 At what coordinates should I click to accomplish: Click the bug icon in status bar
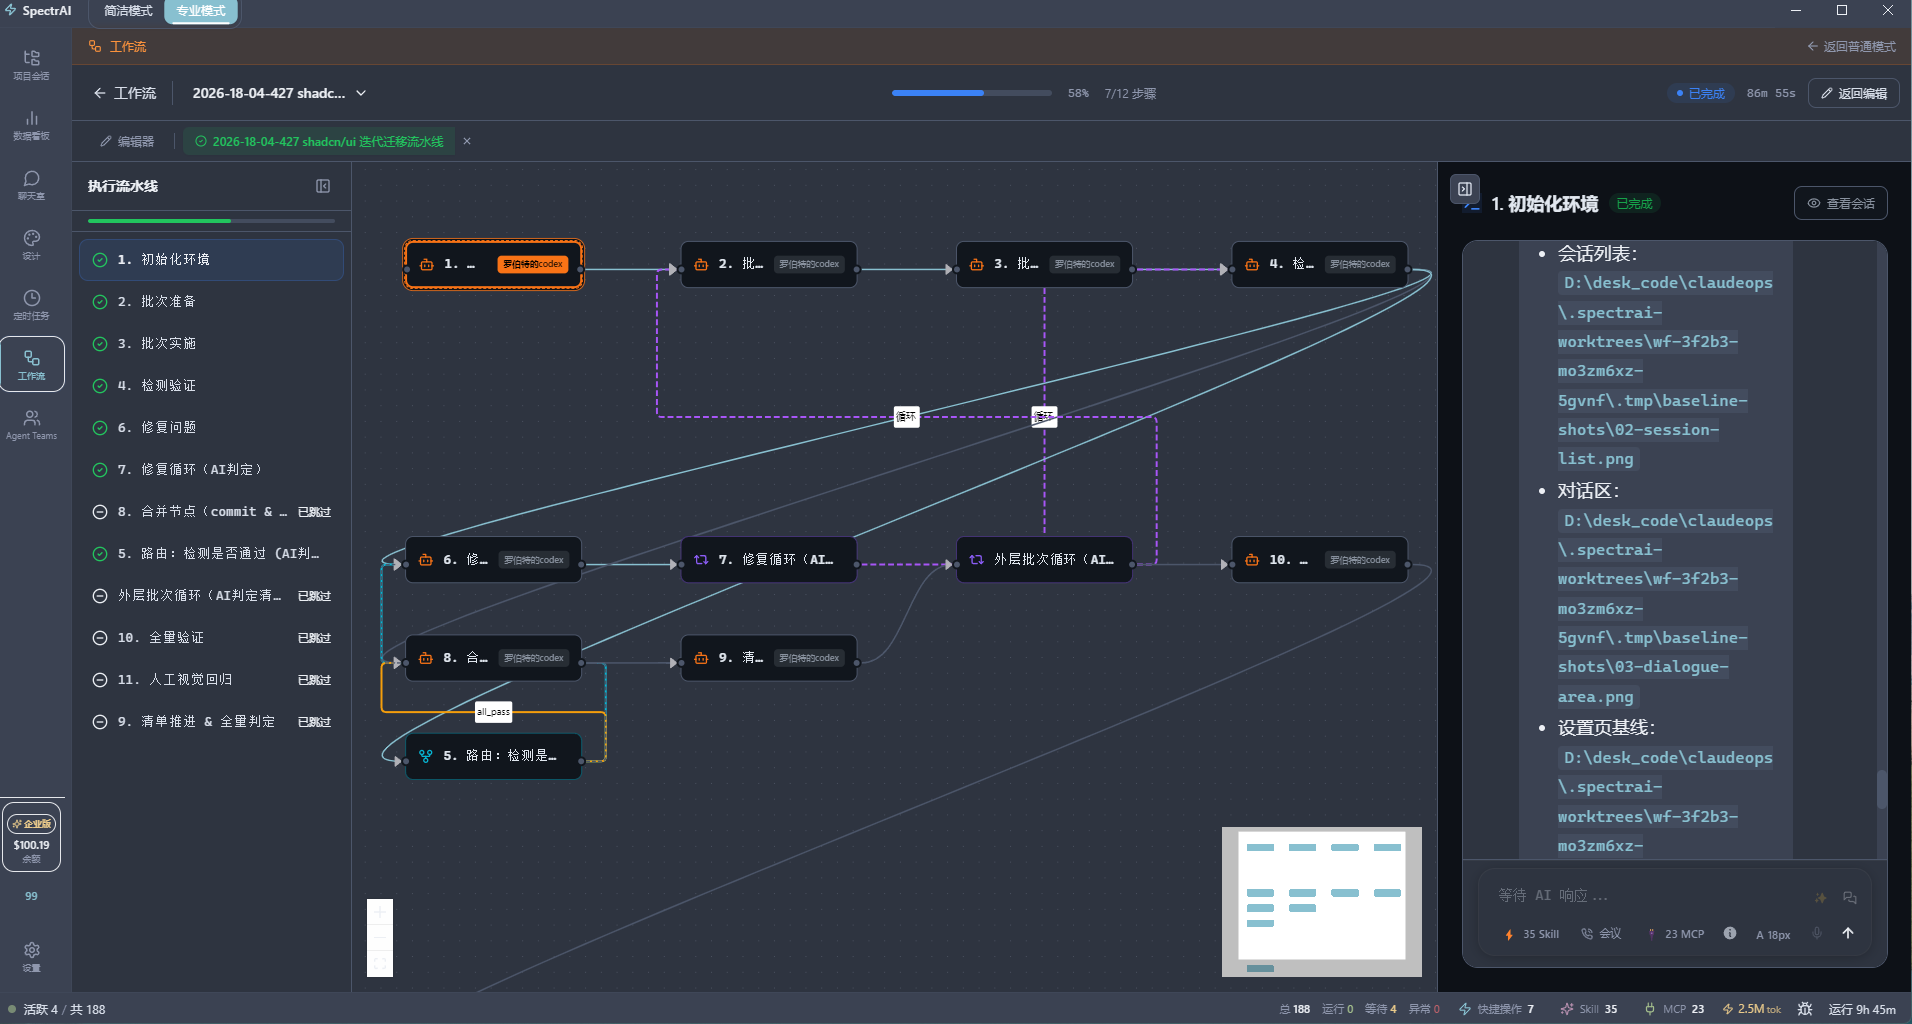click(x=1805, y=1009)
